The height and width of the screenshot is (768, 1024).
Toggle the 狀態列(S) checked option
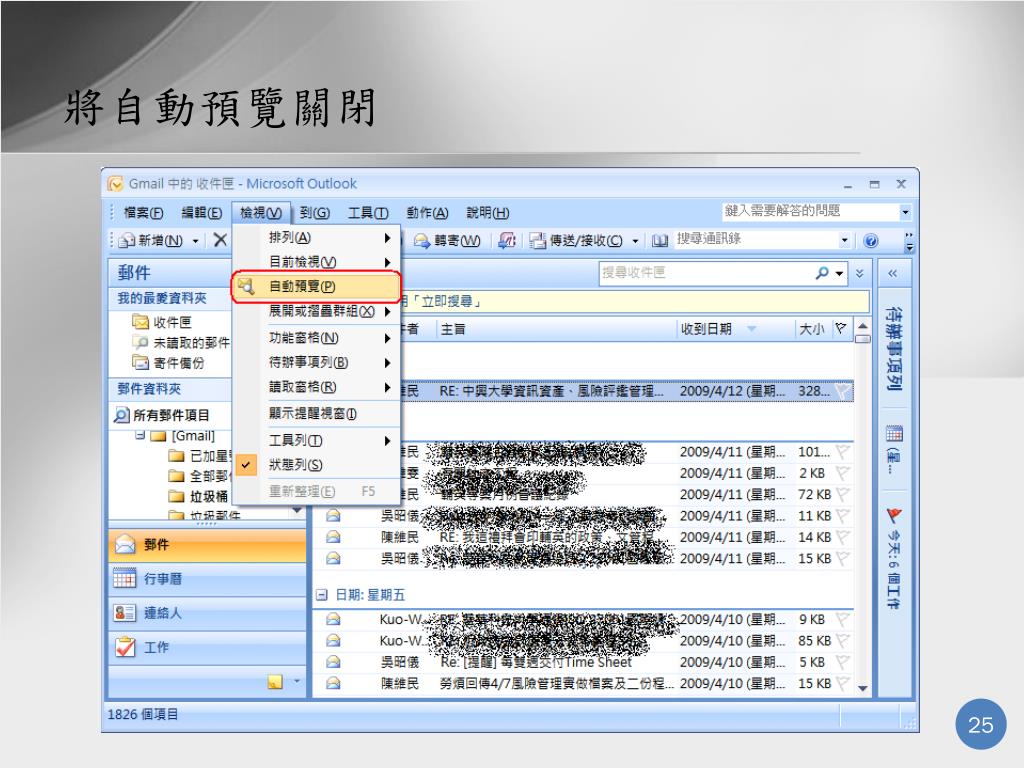pos(316,465)
